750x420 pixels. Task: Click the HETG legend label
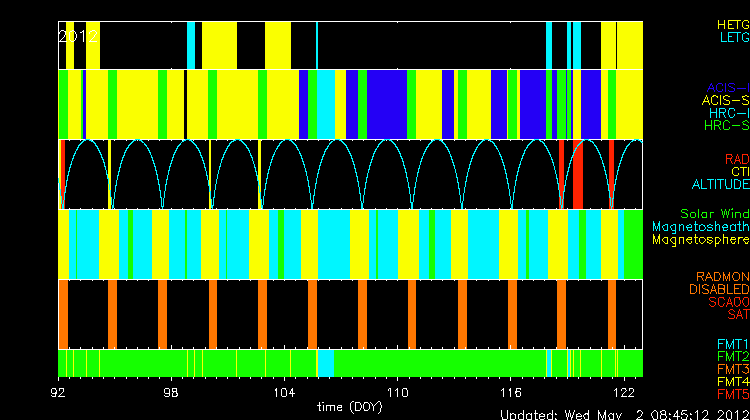(731, 23)
